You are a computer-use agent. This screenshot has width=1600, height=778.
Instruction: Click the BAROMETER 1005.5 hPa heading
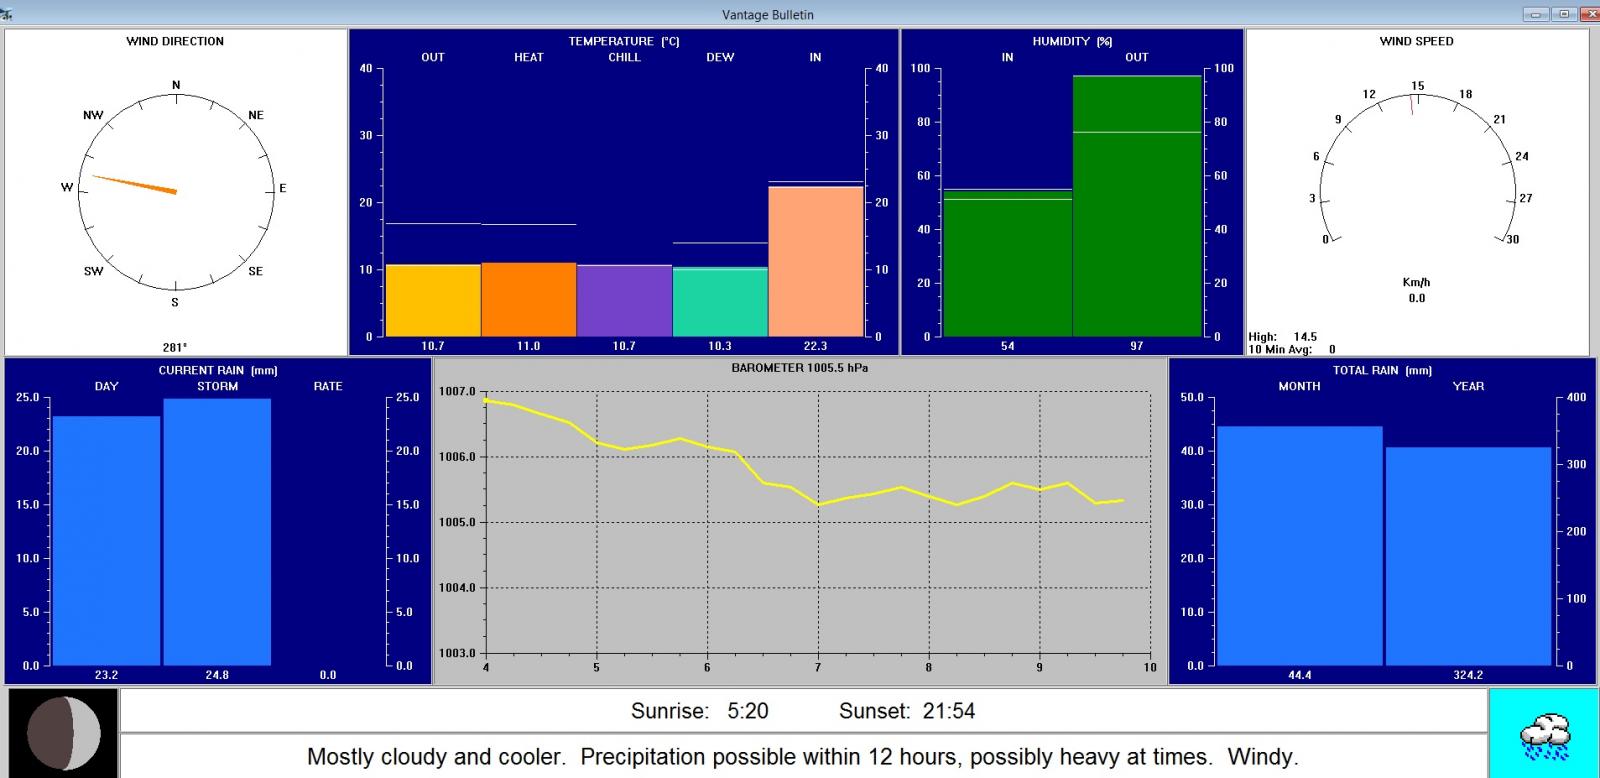tap(800, 368)
